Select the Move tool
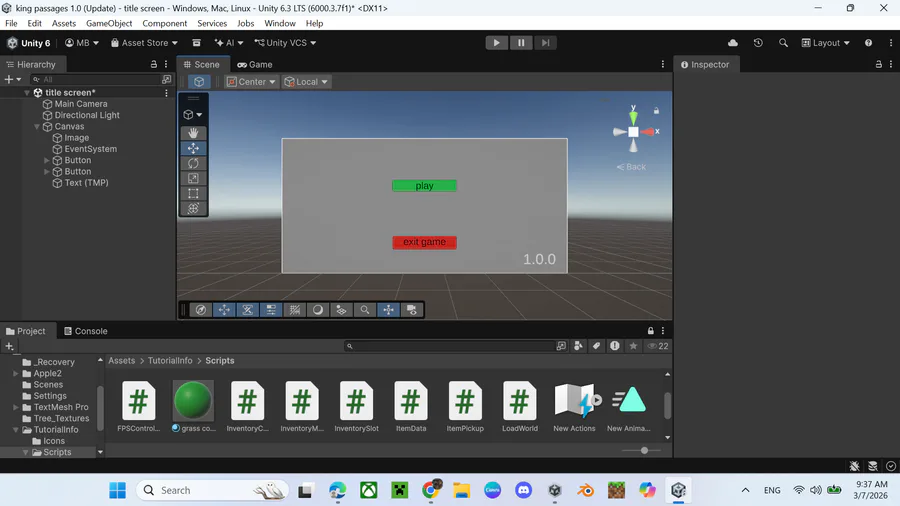Viewport: 900px width, 506px height. (193, 148)
